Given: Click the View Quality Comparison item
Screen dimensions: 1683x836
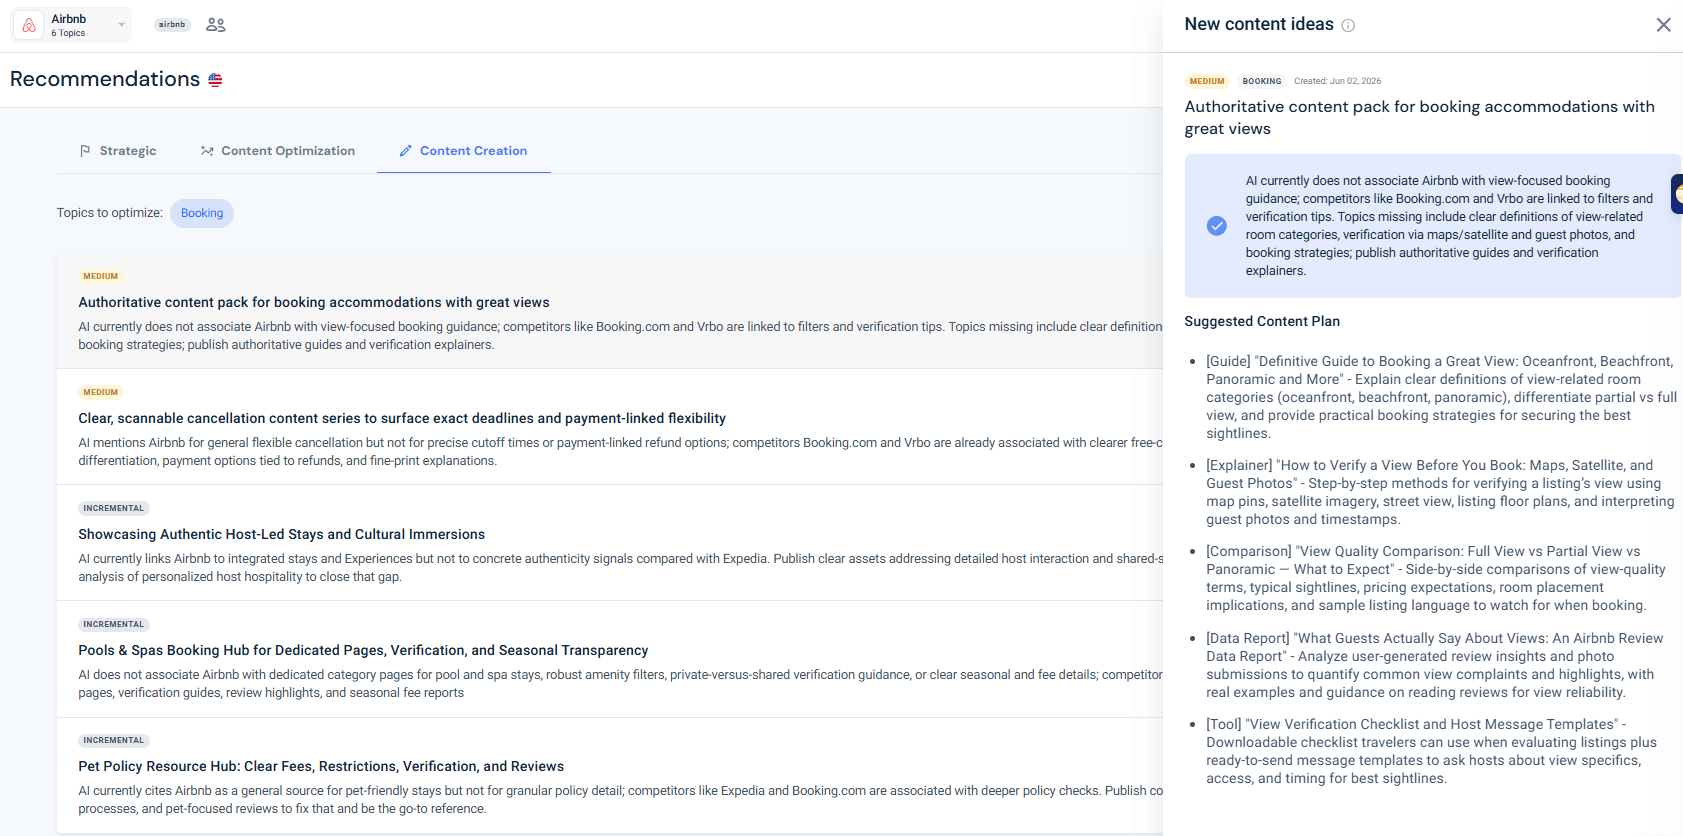Looking at the screenshot, I should pyautogui.click(x=1436, y=578).
